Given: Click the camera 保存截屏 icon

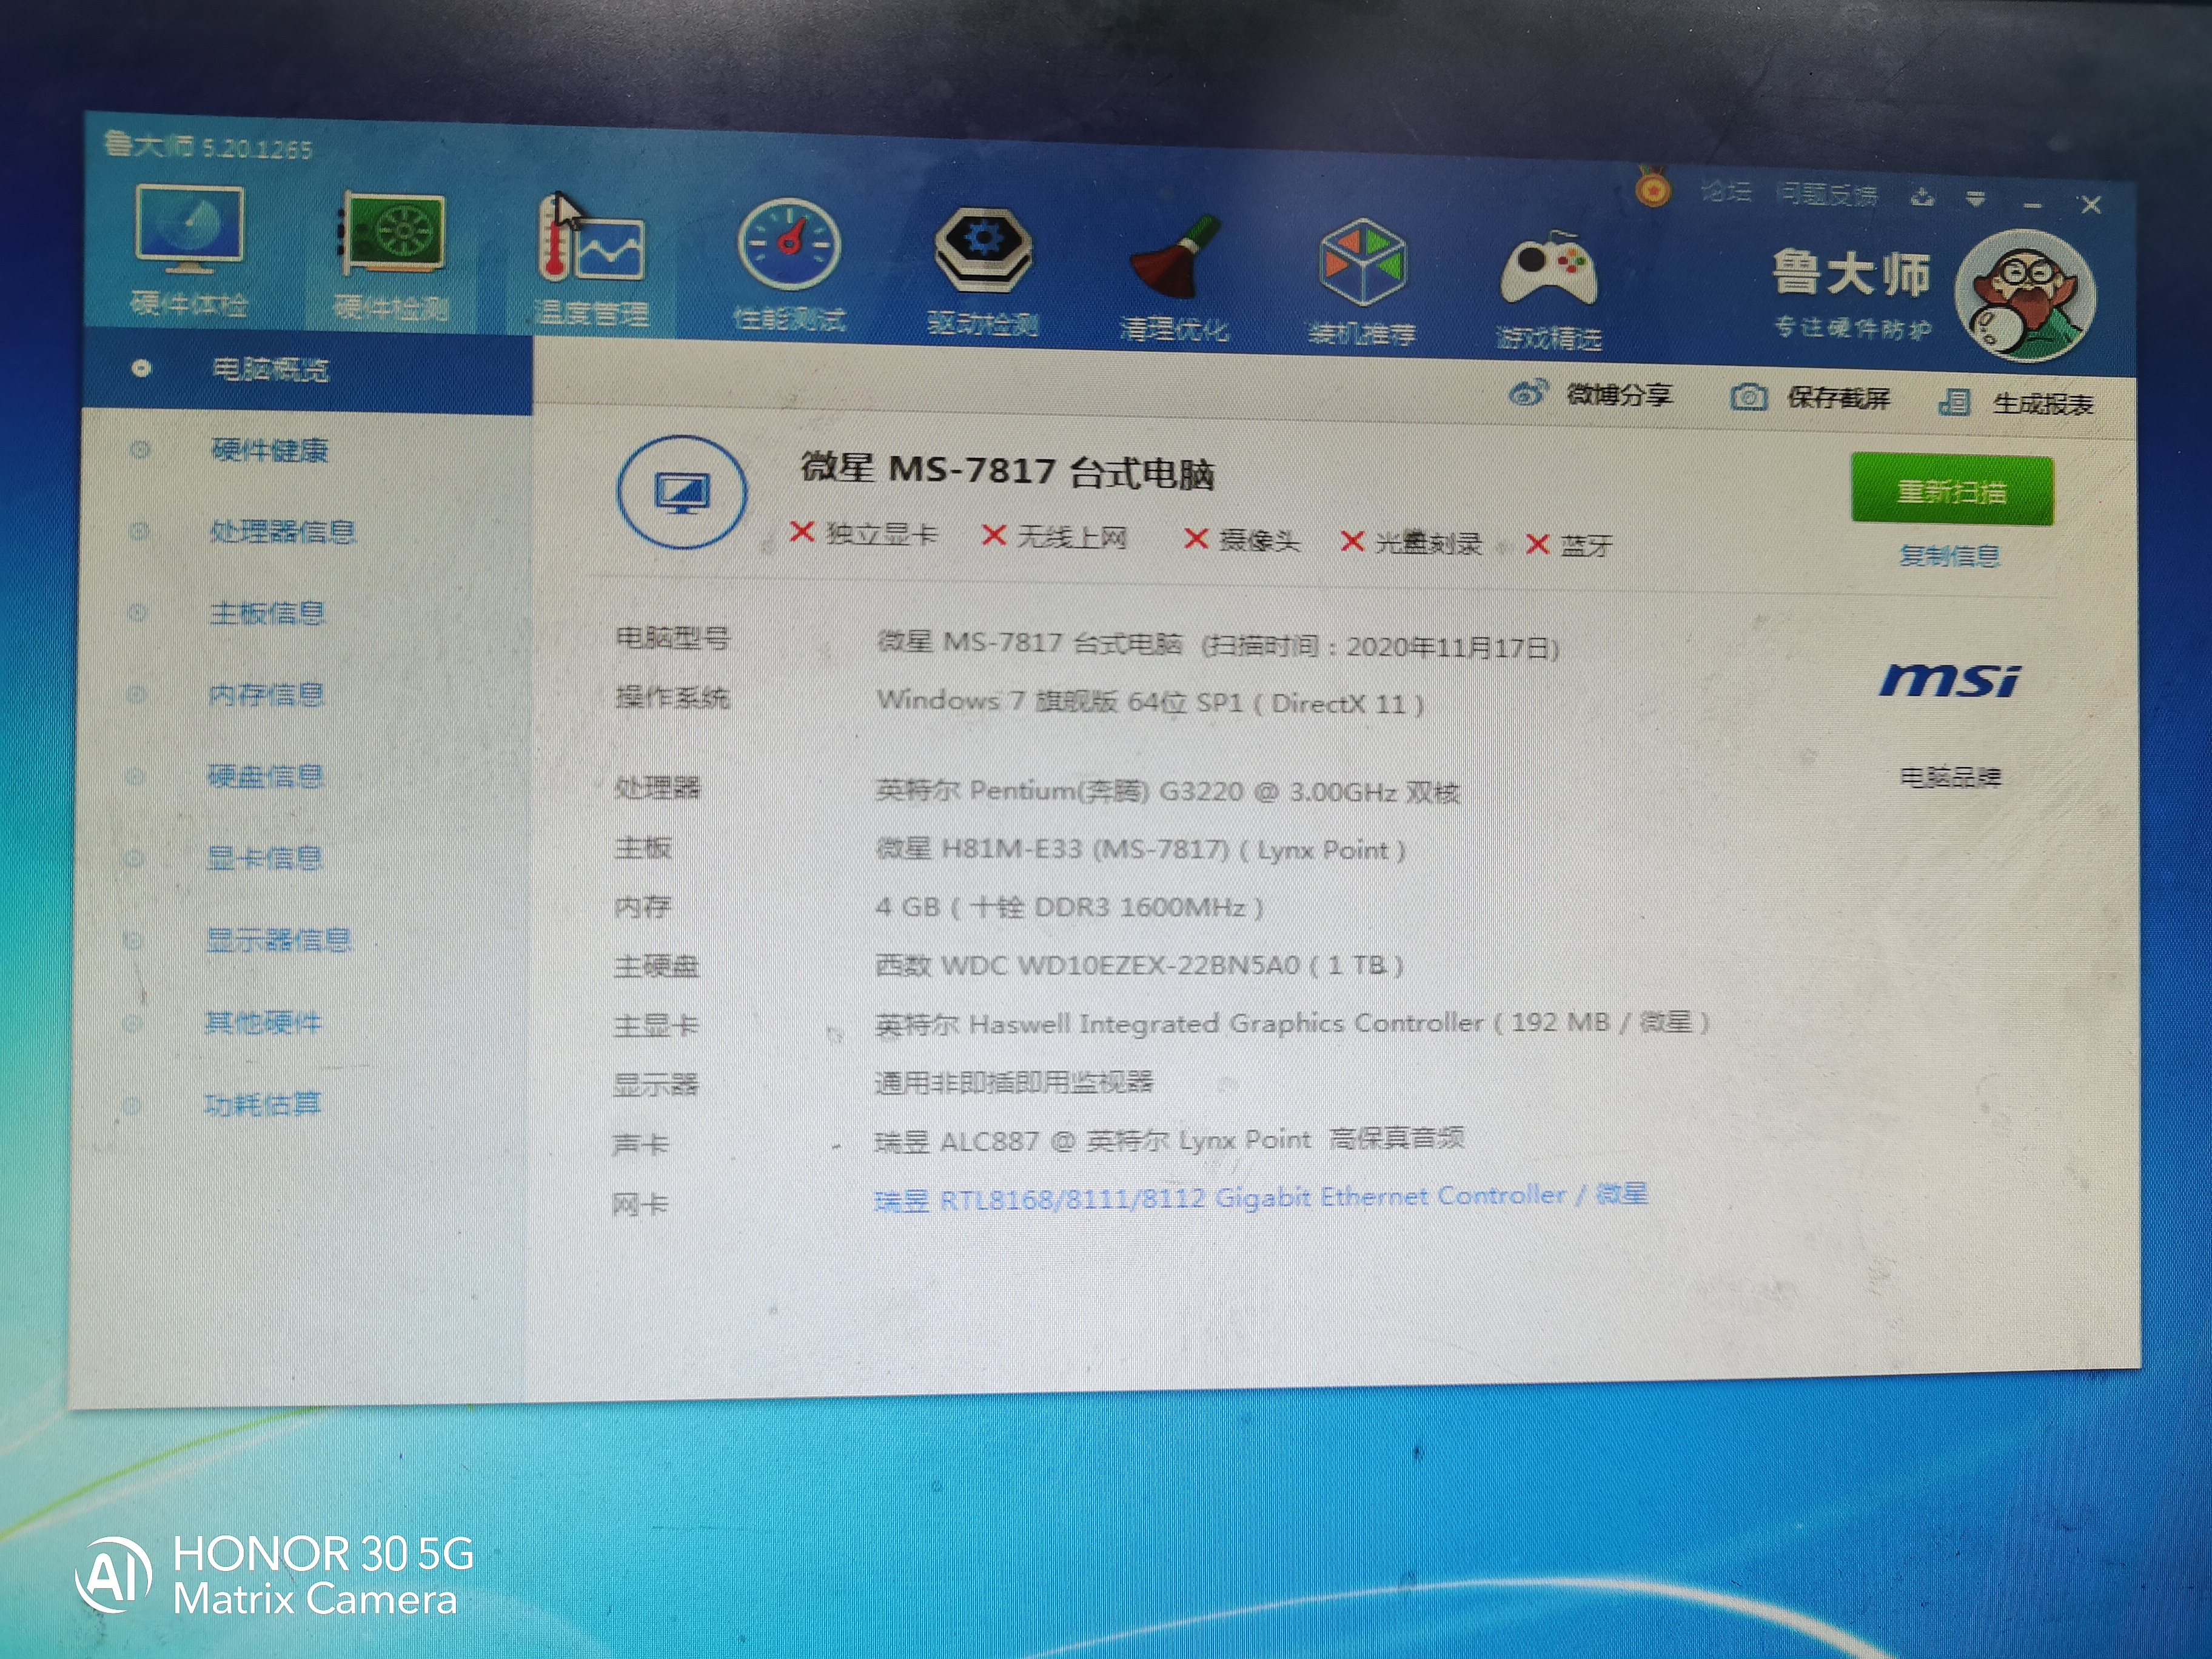Looking at the screenshot, I should tap(1748, 397).
